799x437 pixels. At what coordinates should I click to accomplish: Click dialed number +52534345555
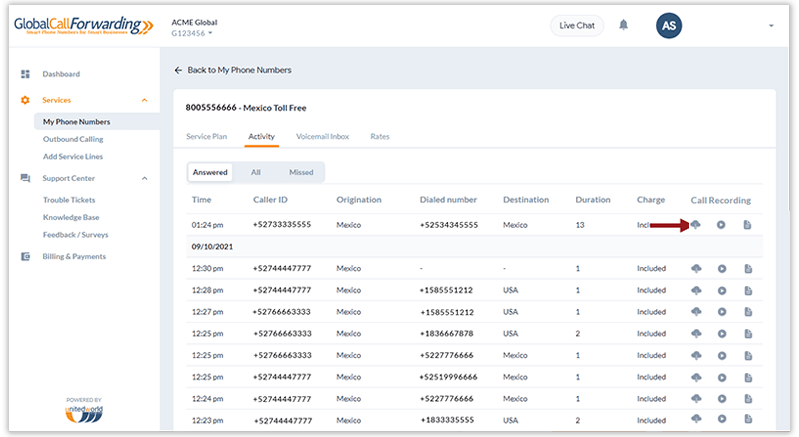point(449,225)
